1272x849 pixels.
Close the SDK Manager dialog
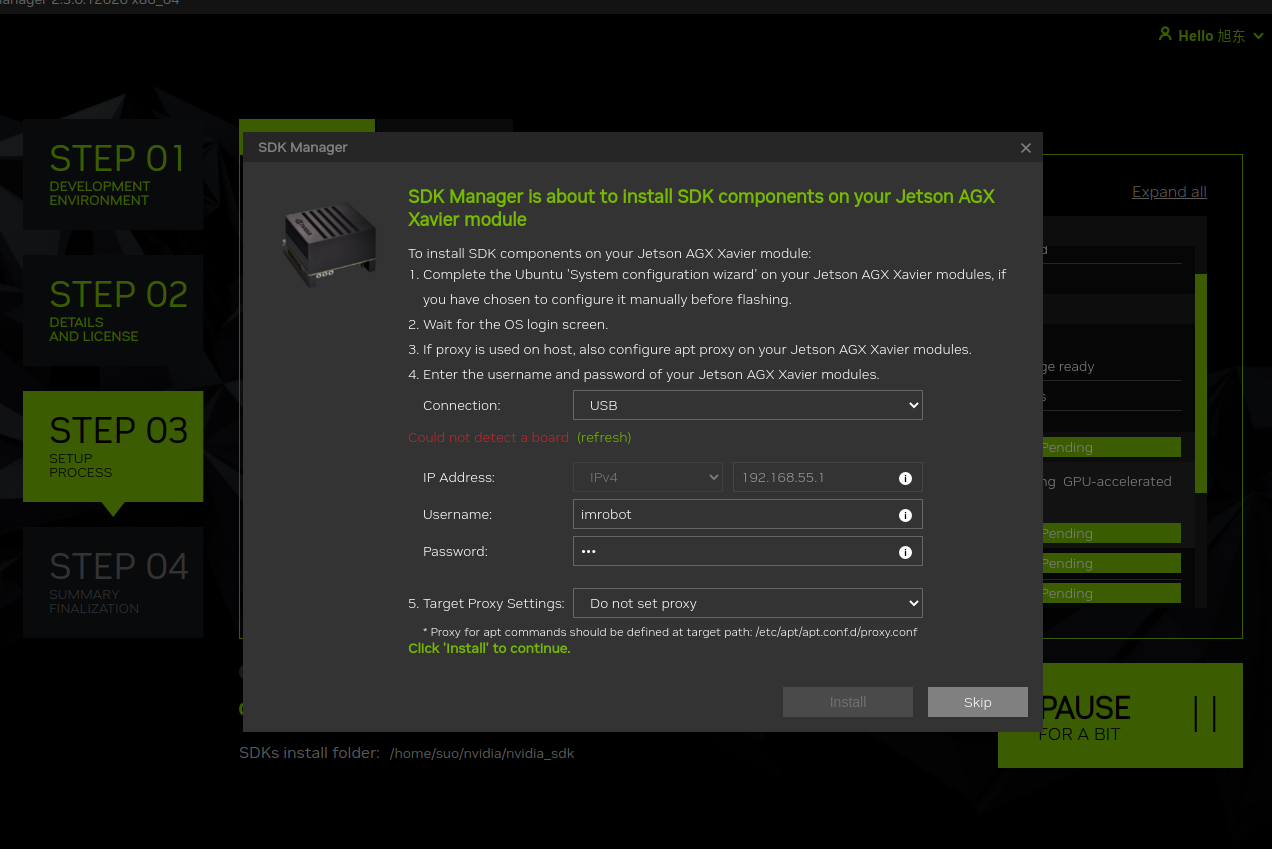(1025, 148)
